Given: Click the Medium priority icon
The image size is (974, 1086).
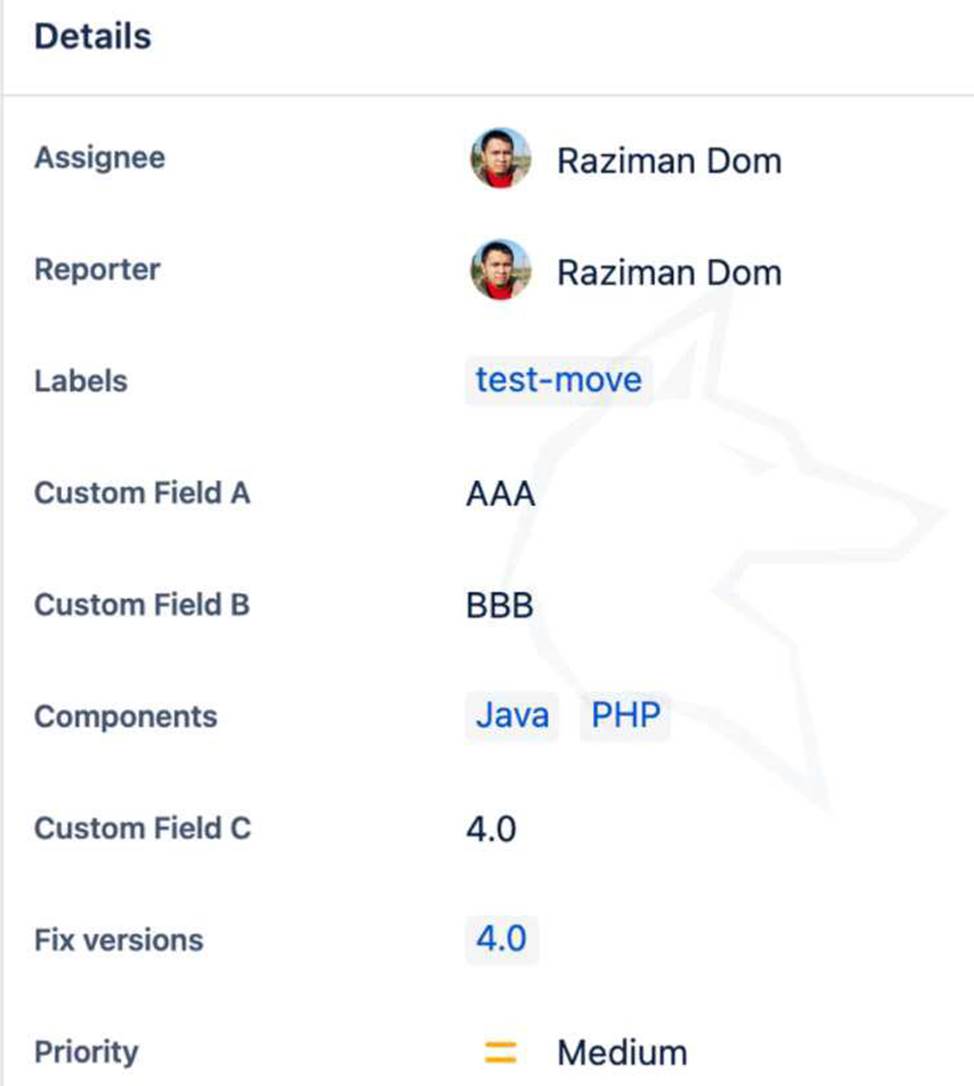Looking at the screenshot, I should click(500, 1052).
